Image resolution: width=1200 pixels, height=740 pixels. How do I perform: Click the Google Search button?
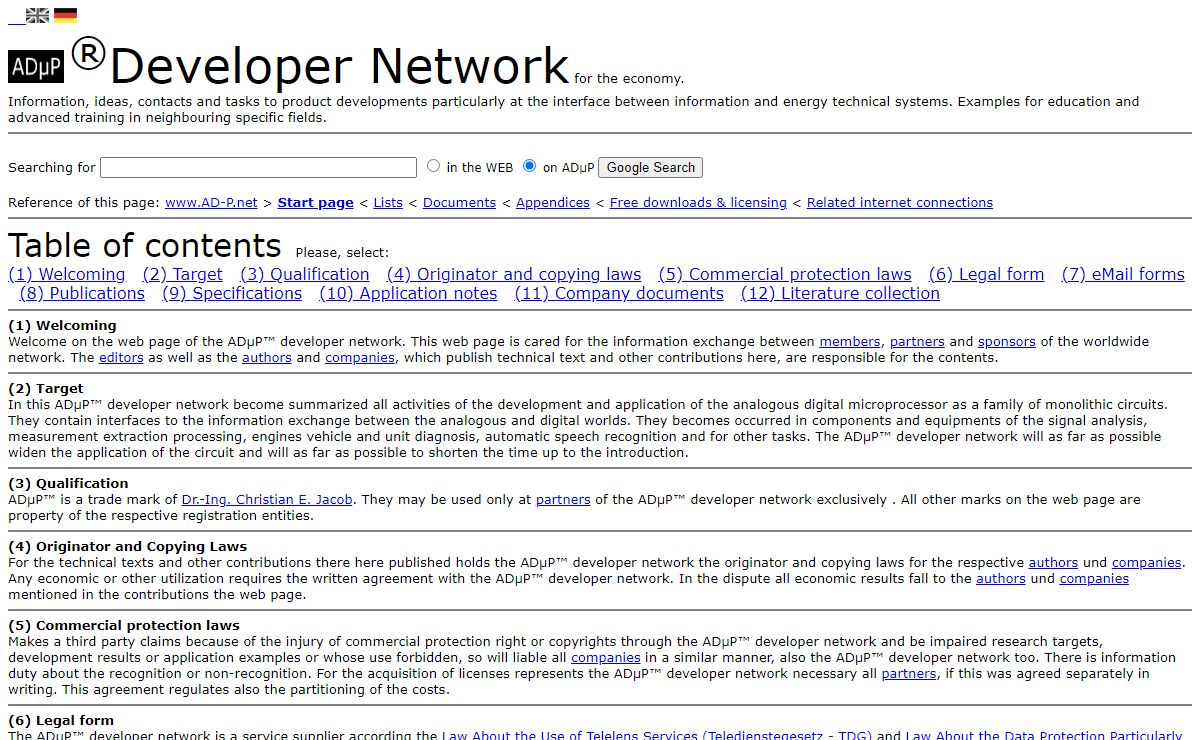pos(650,167)
